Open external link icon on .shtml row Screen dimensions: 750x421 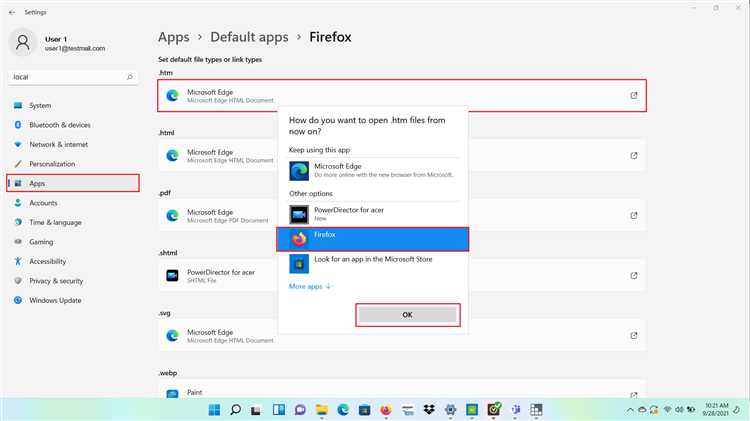click(634, 276)
